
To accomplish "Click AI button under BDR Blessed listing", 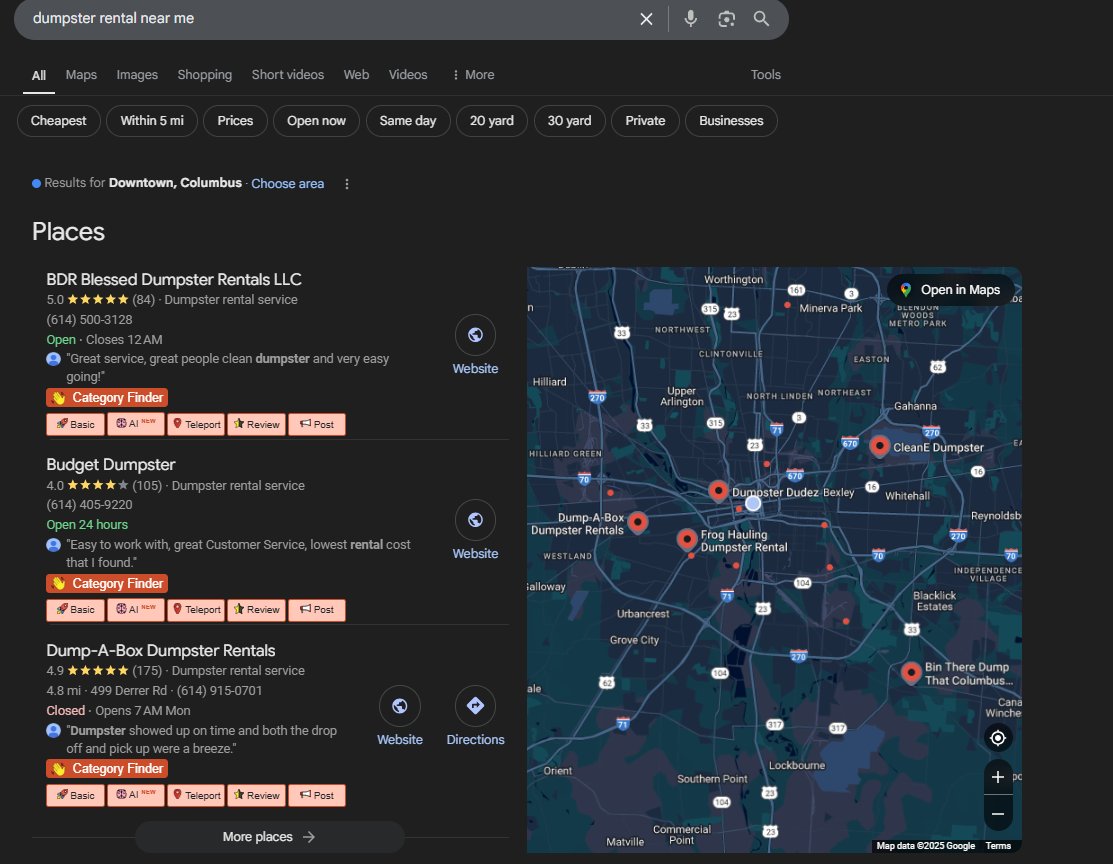I will [x=136, y=424].
